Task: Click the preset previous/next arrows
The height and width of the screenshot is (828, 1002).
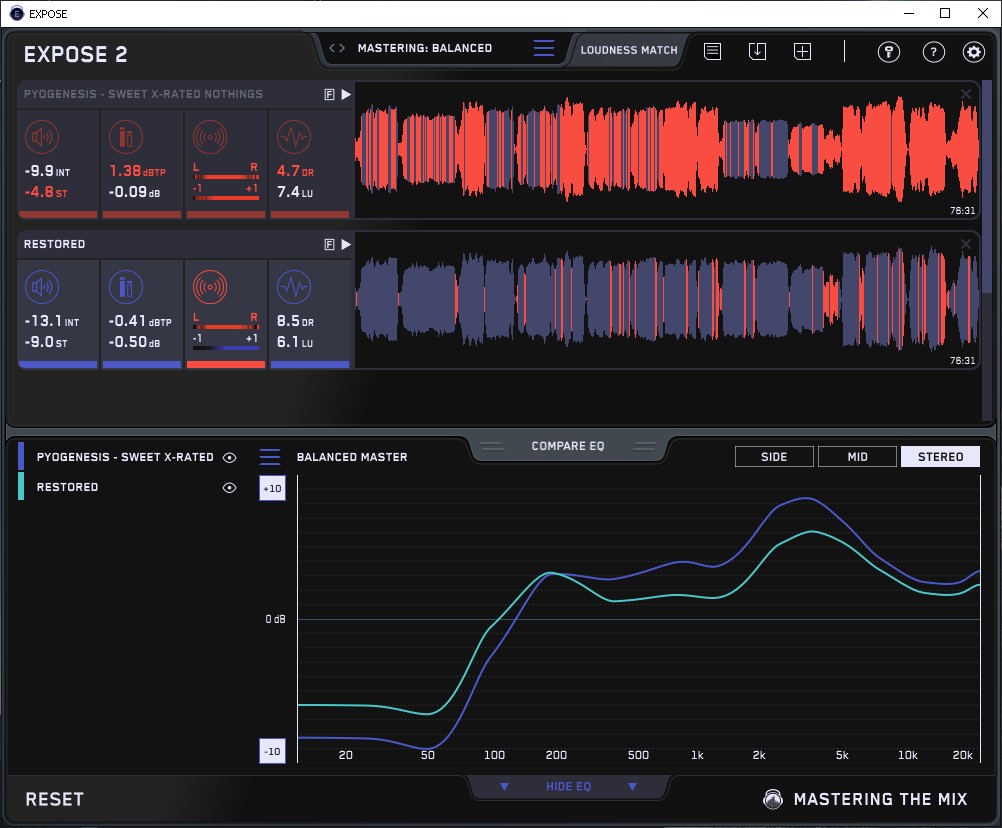Action: click(x=337, y=48)
